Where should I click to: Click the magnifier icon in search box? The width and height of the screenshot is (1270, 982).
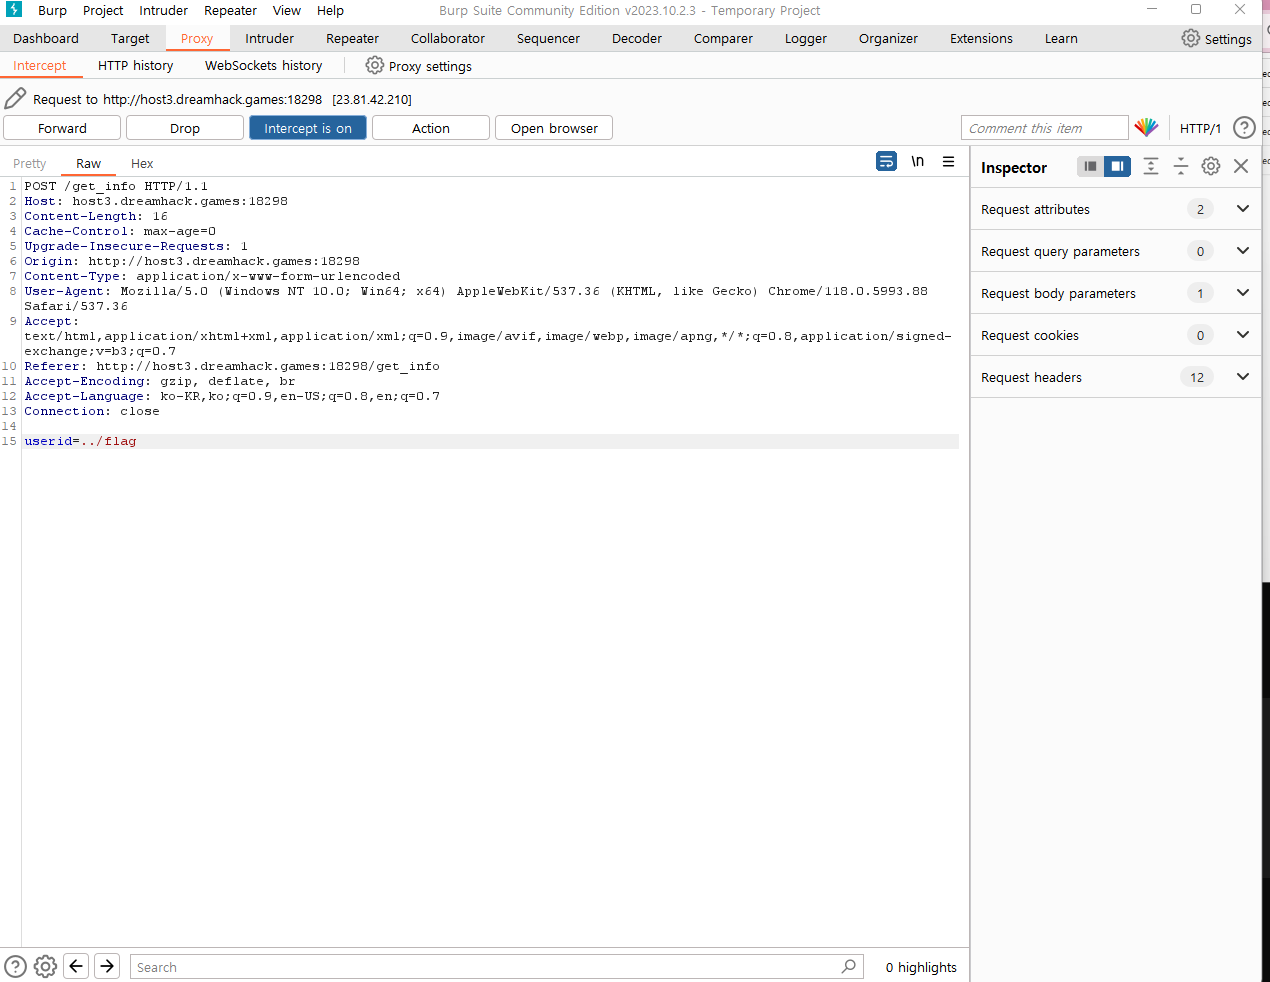point(848,966)
